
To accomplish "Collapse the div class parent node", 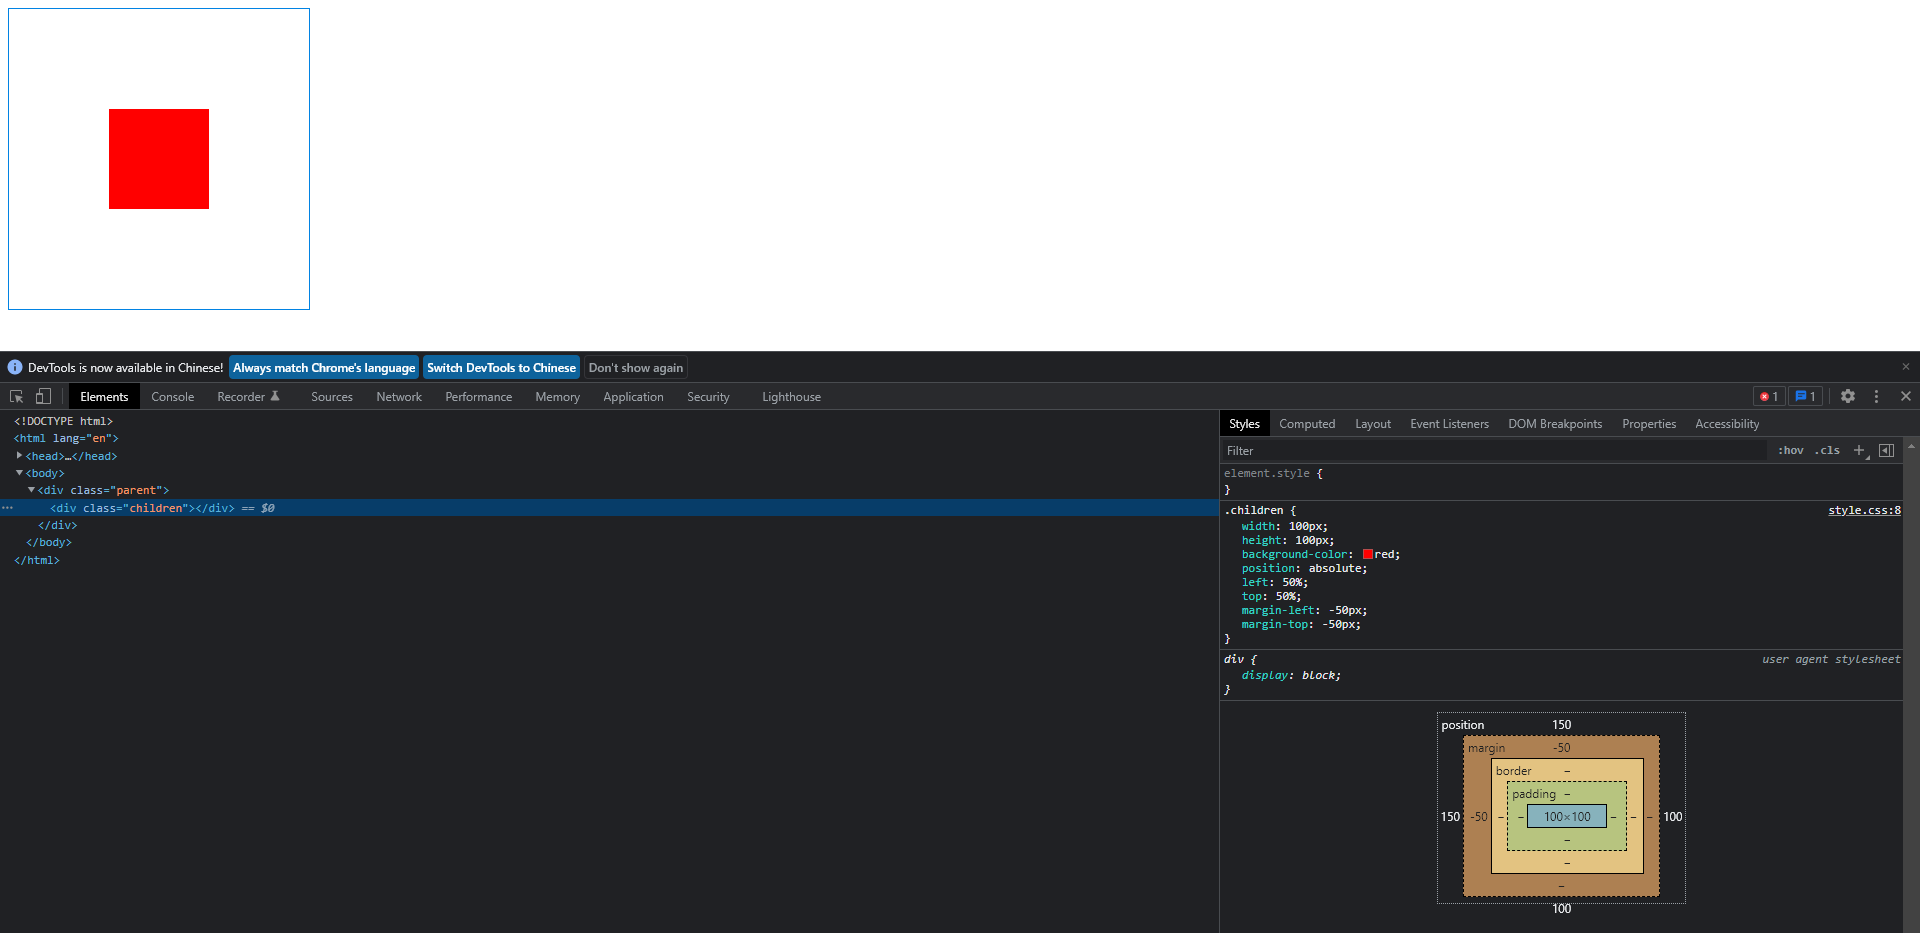I will coord(31,490).
